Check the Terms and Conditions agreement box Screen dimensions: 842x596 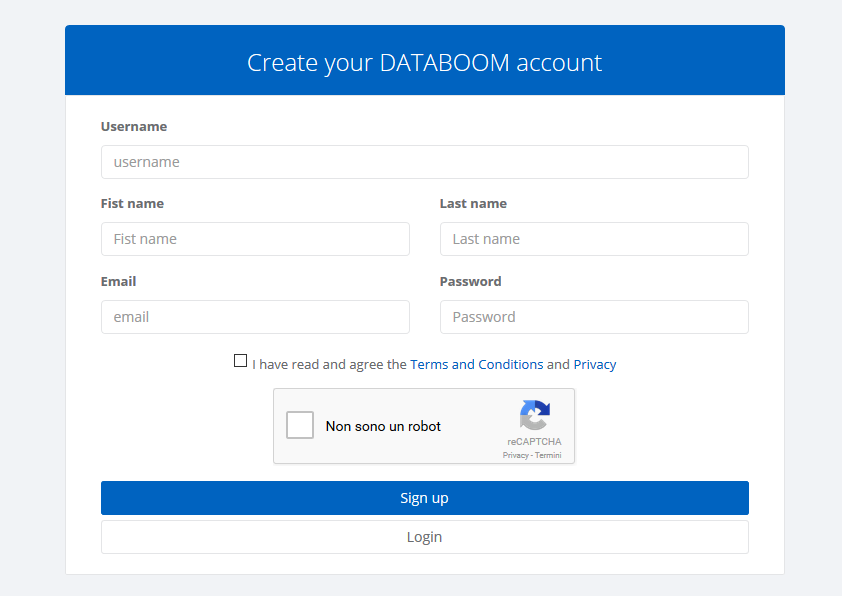[240, 360]
